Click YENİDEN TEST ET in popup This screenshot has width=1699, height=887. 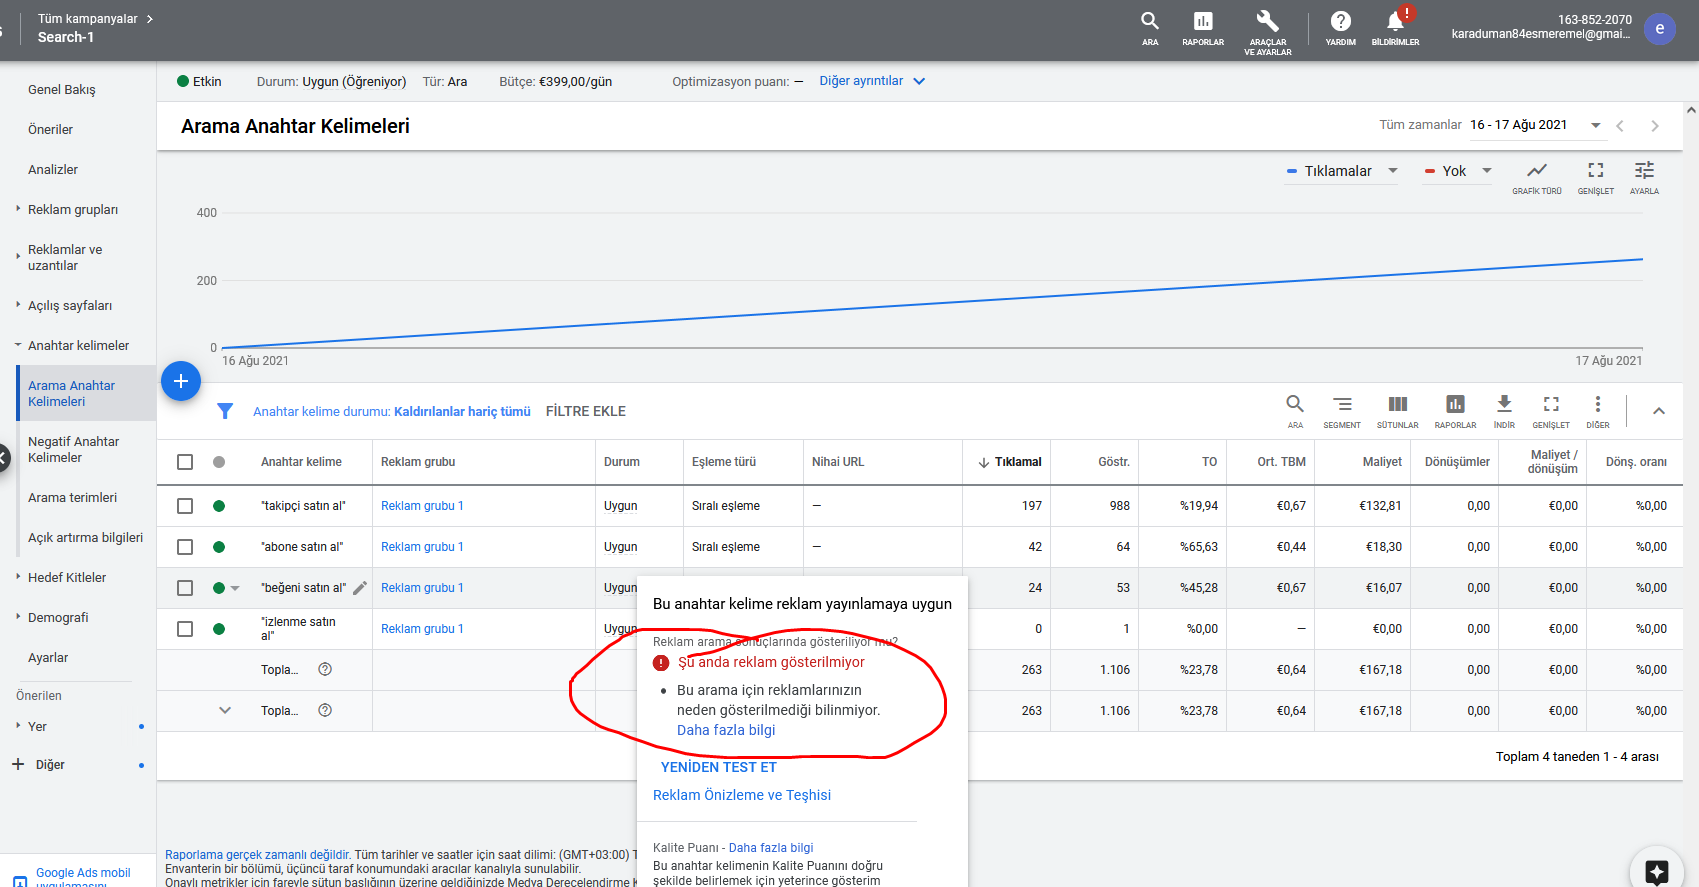pyautogui.click(x=719, y=767)
